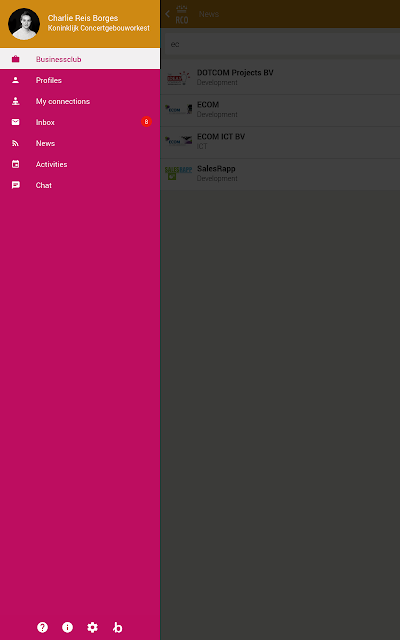Click the chat bubble icon
The height and width of the screenshot is (640, 400).
16,185
